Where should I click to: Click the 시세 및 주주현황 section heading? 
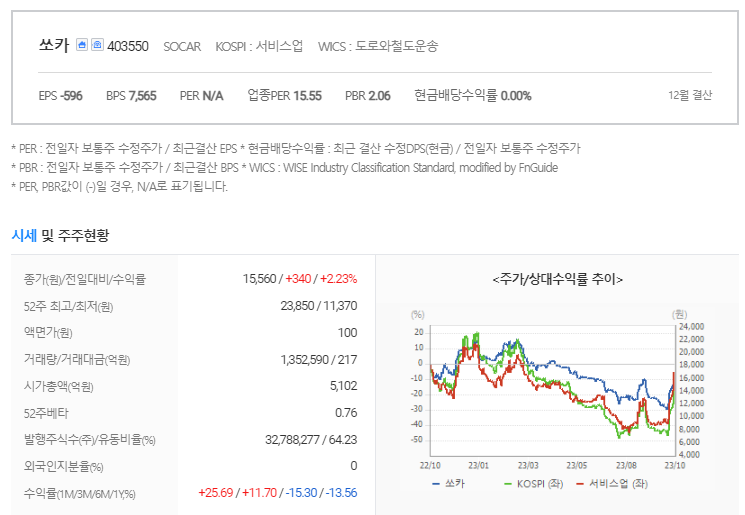pyautogui.click(x=60, y=235)
